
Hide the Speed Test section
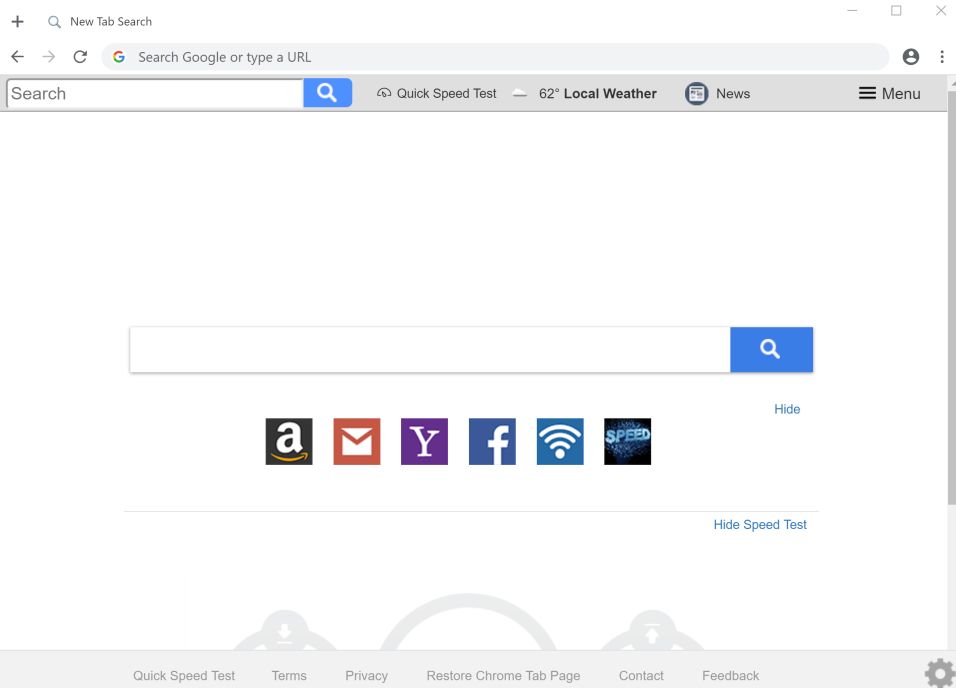[760, 524]
